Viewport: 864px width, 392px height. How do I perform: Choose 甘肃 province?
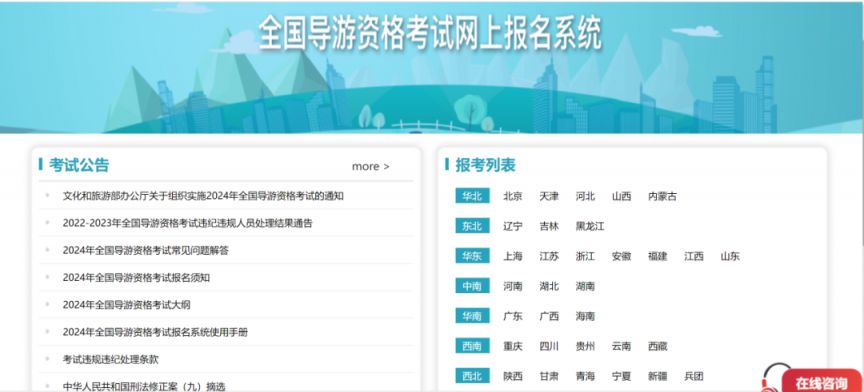549,377
